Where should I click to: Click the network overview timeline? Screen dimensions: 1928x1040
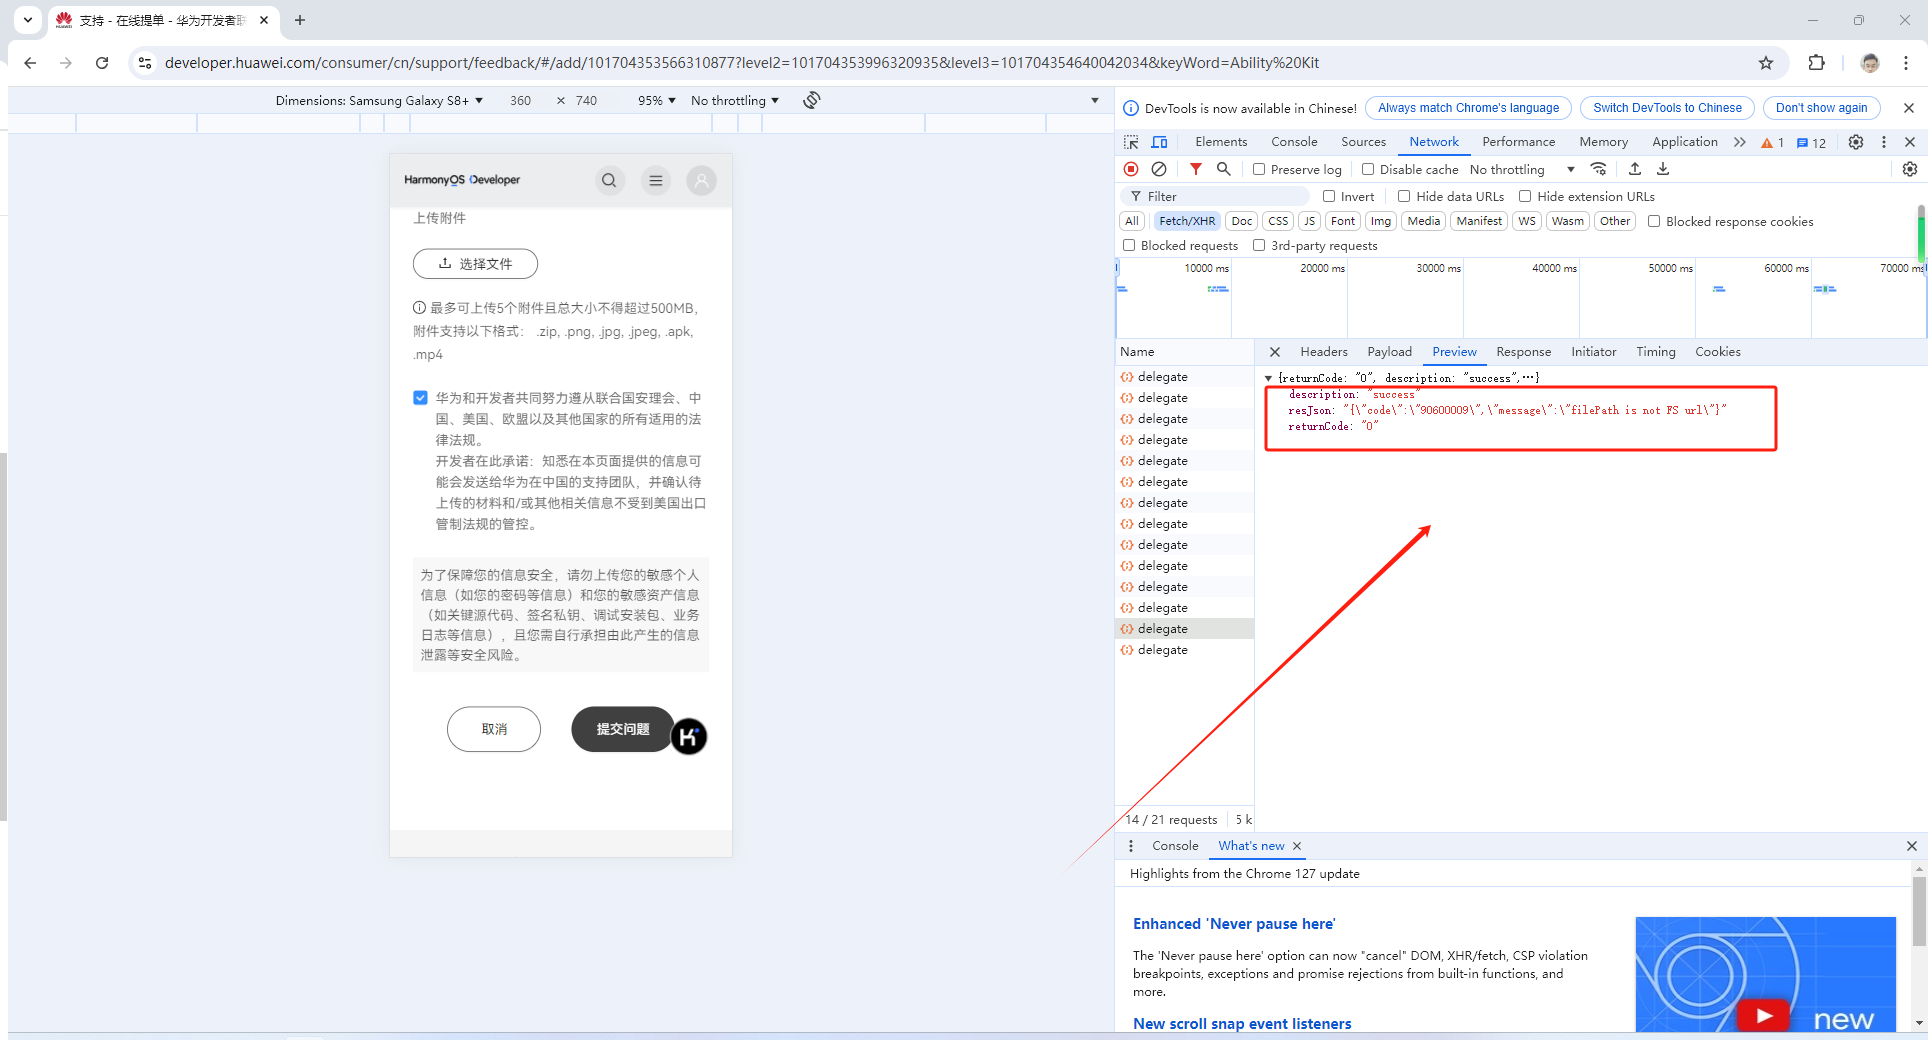tap(1520, 298)
